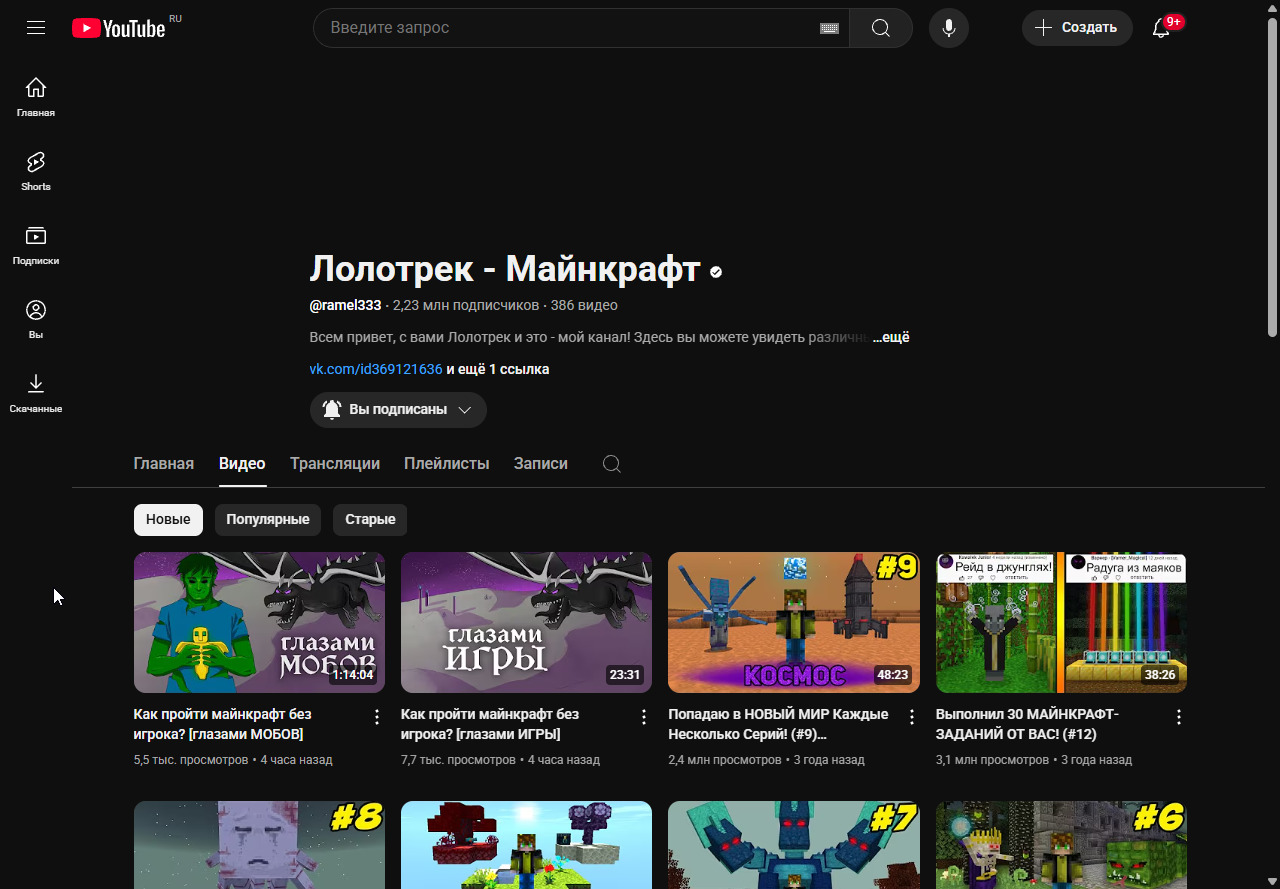This screenshot has height=889, width=1280.
Task: Open options menu for 30 МАЙНКРАФТ-ЗАДАНИЙ video
Action: point(1179,717)
